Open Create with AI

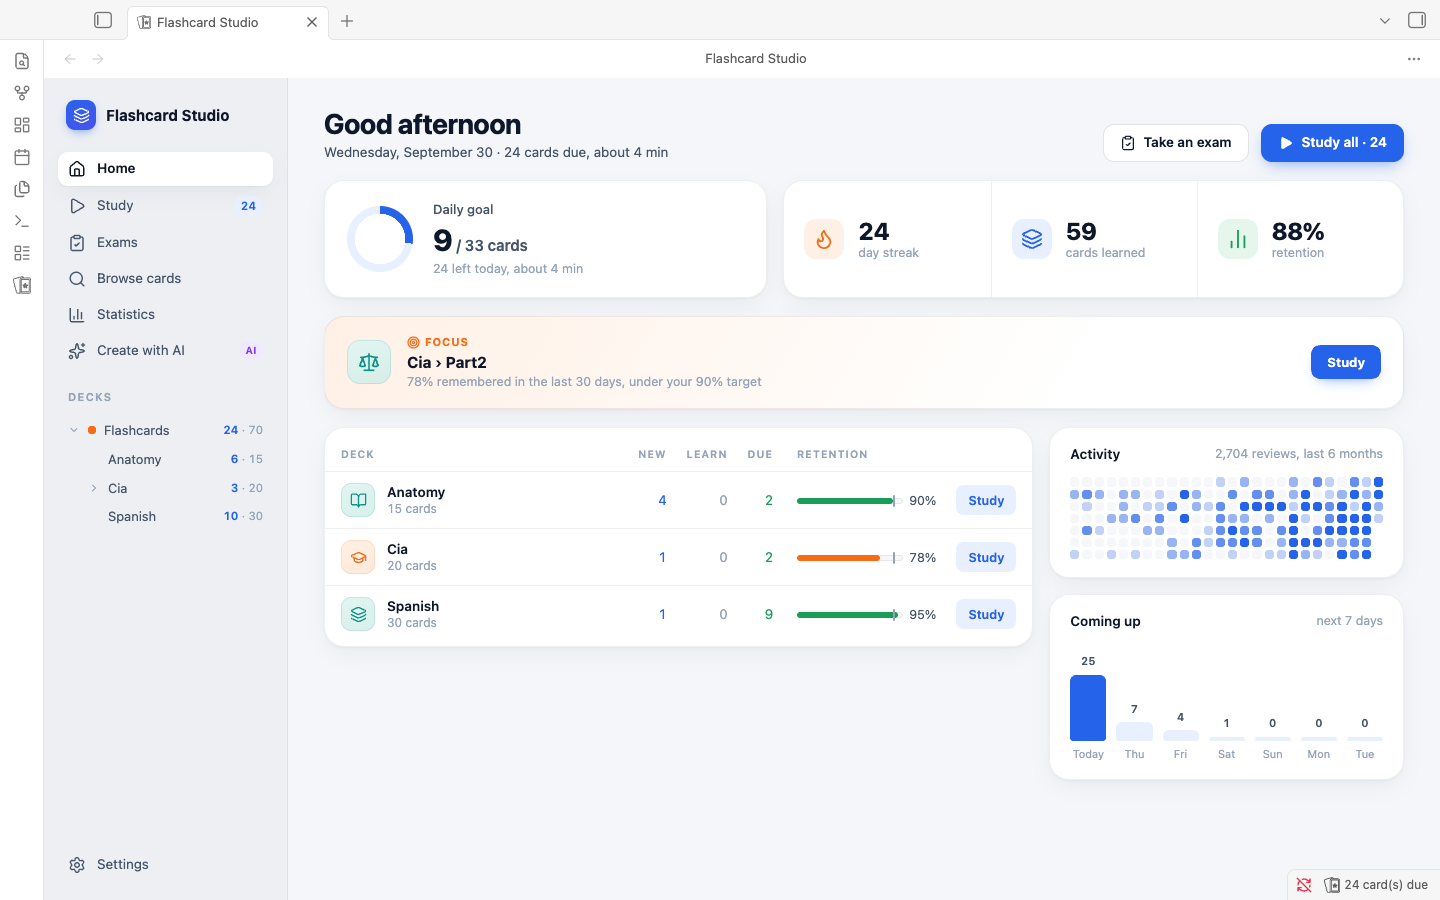(x=165, y=350)
